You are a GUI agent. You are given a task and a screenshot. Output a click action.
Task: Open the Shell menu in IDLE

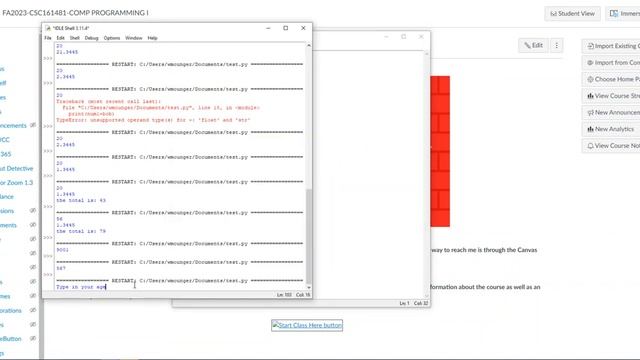tap(75, 38)
